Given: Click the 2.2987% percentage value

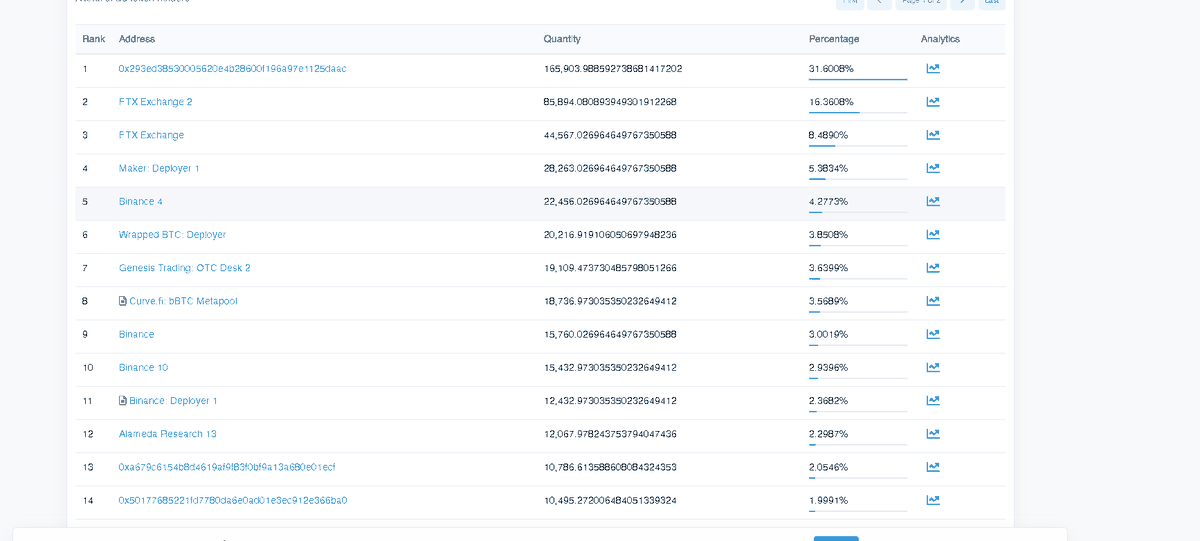Looking at the screenshot, I should click(828, 434).
